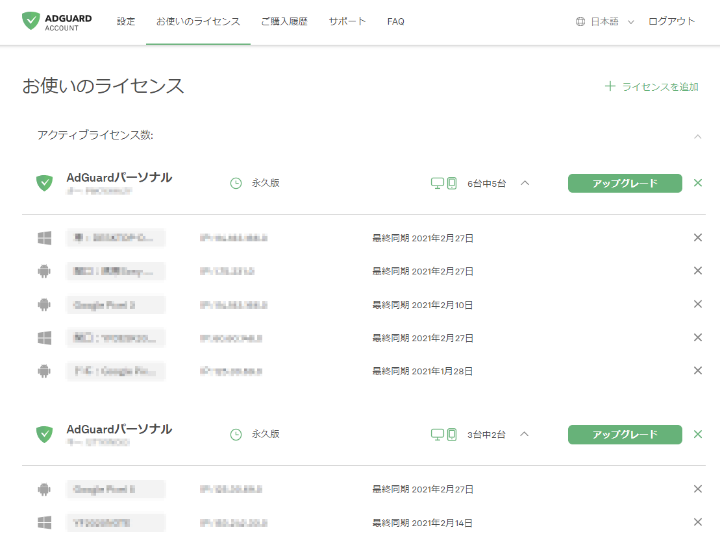
Task: Remove the device synced 2021年2月14日
Action: pos(698,522)
